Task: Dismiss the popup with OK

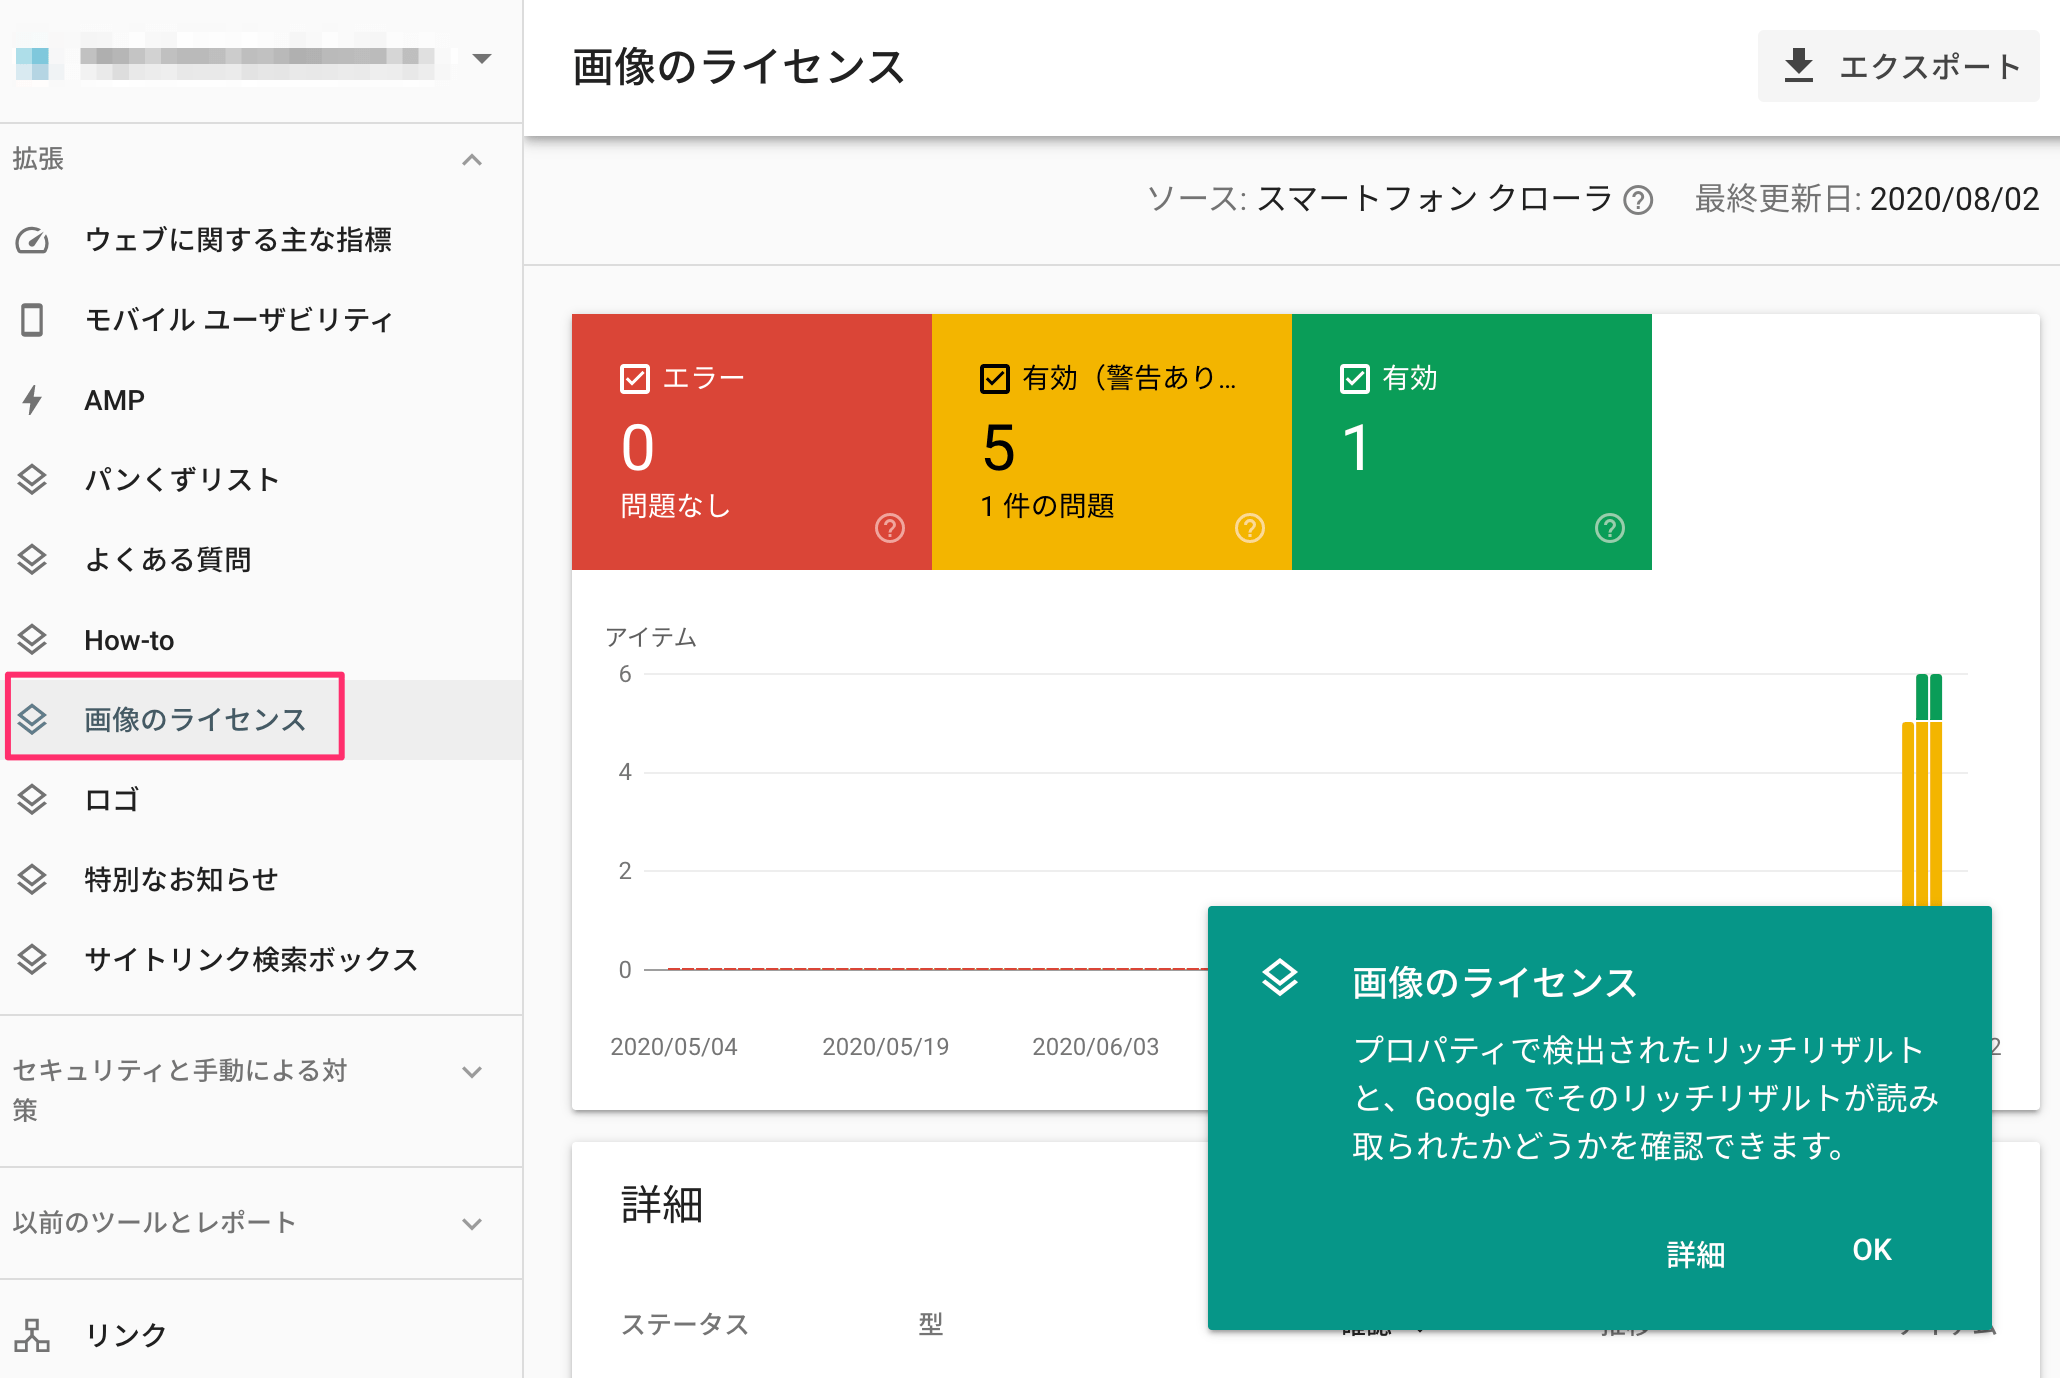Action: [1872, 1250]
